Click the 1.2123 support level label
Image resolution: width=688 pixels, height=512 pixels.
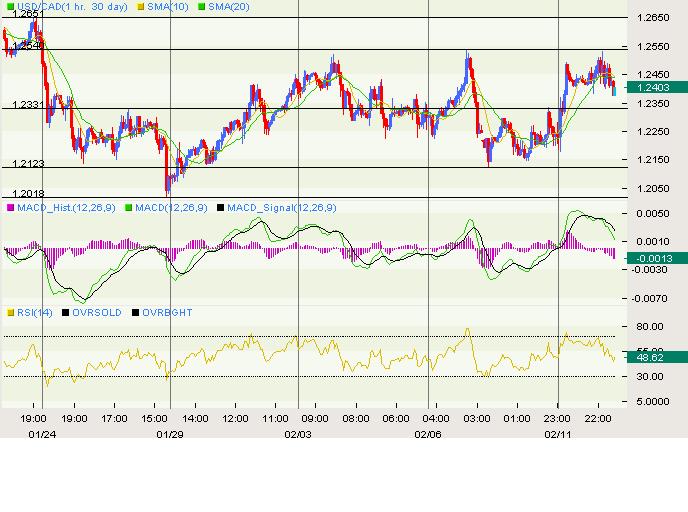[x=29, y=164]
